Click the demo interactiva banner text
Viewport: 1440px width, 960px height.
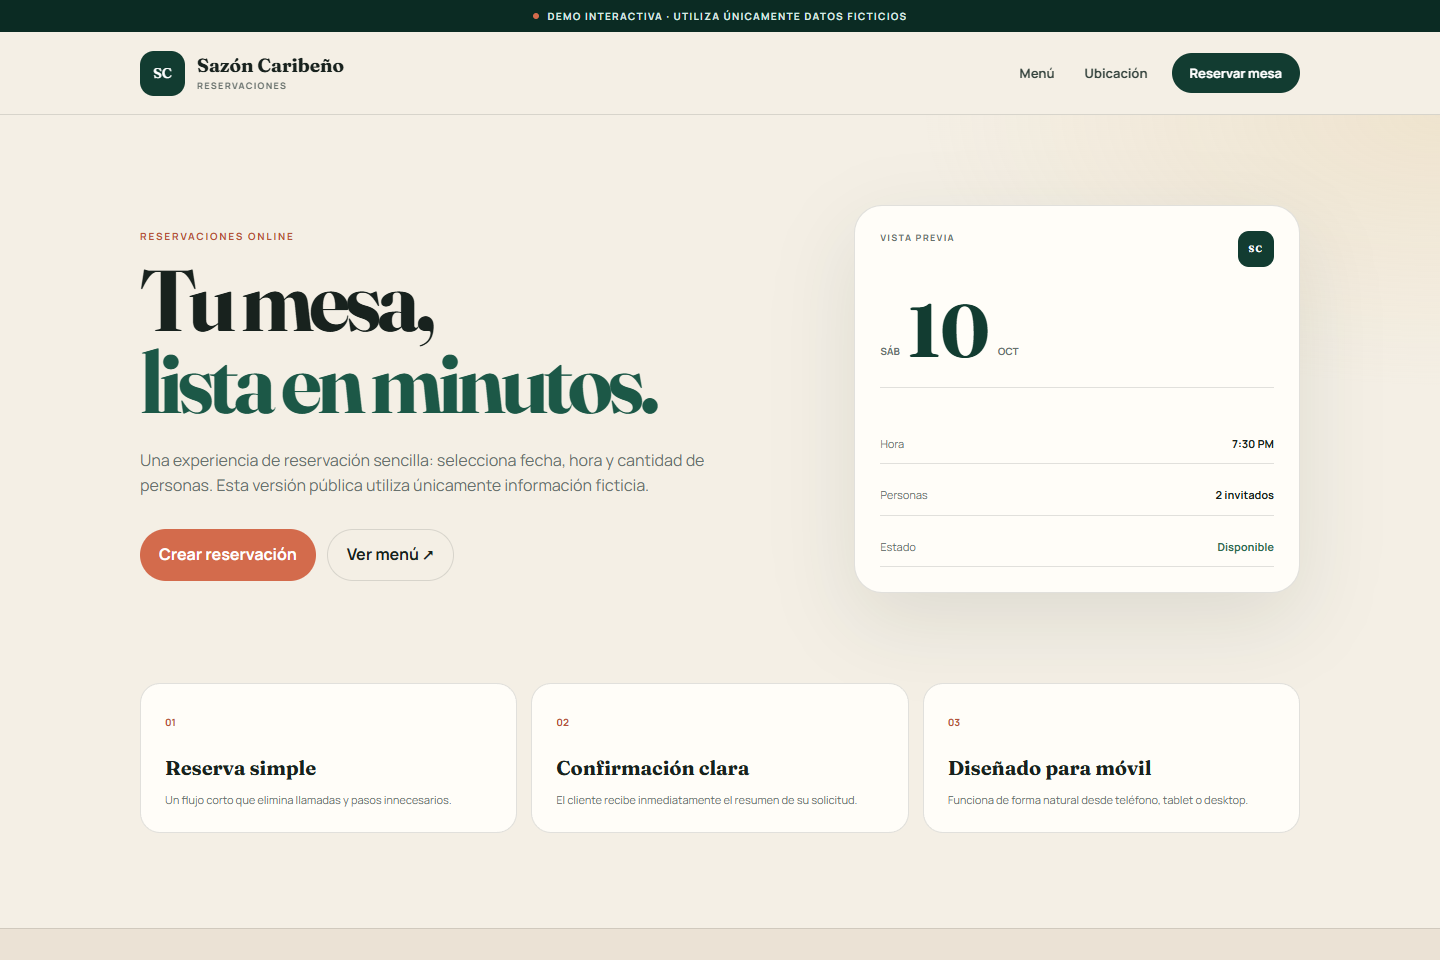coord(727,16)
